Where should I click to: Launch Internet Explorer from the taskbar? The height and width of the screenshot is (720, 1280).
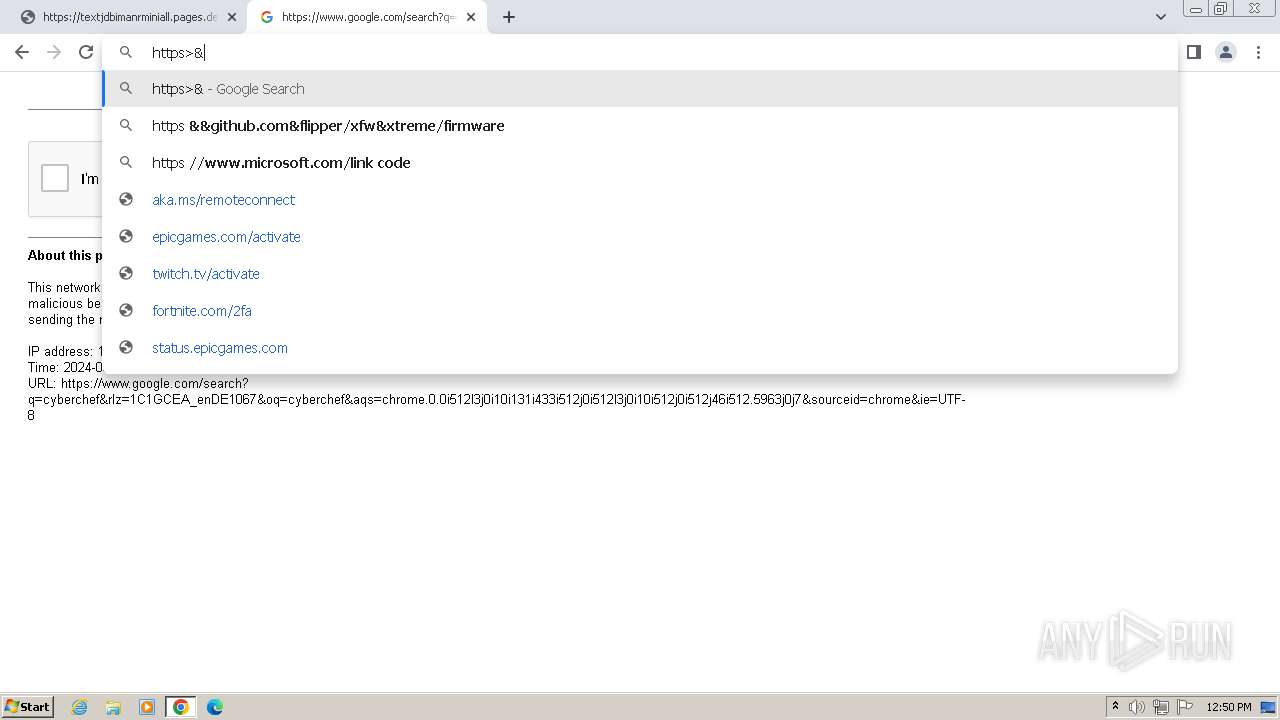[x=80, y=707]
